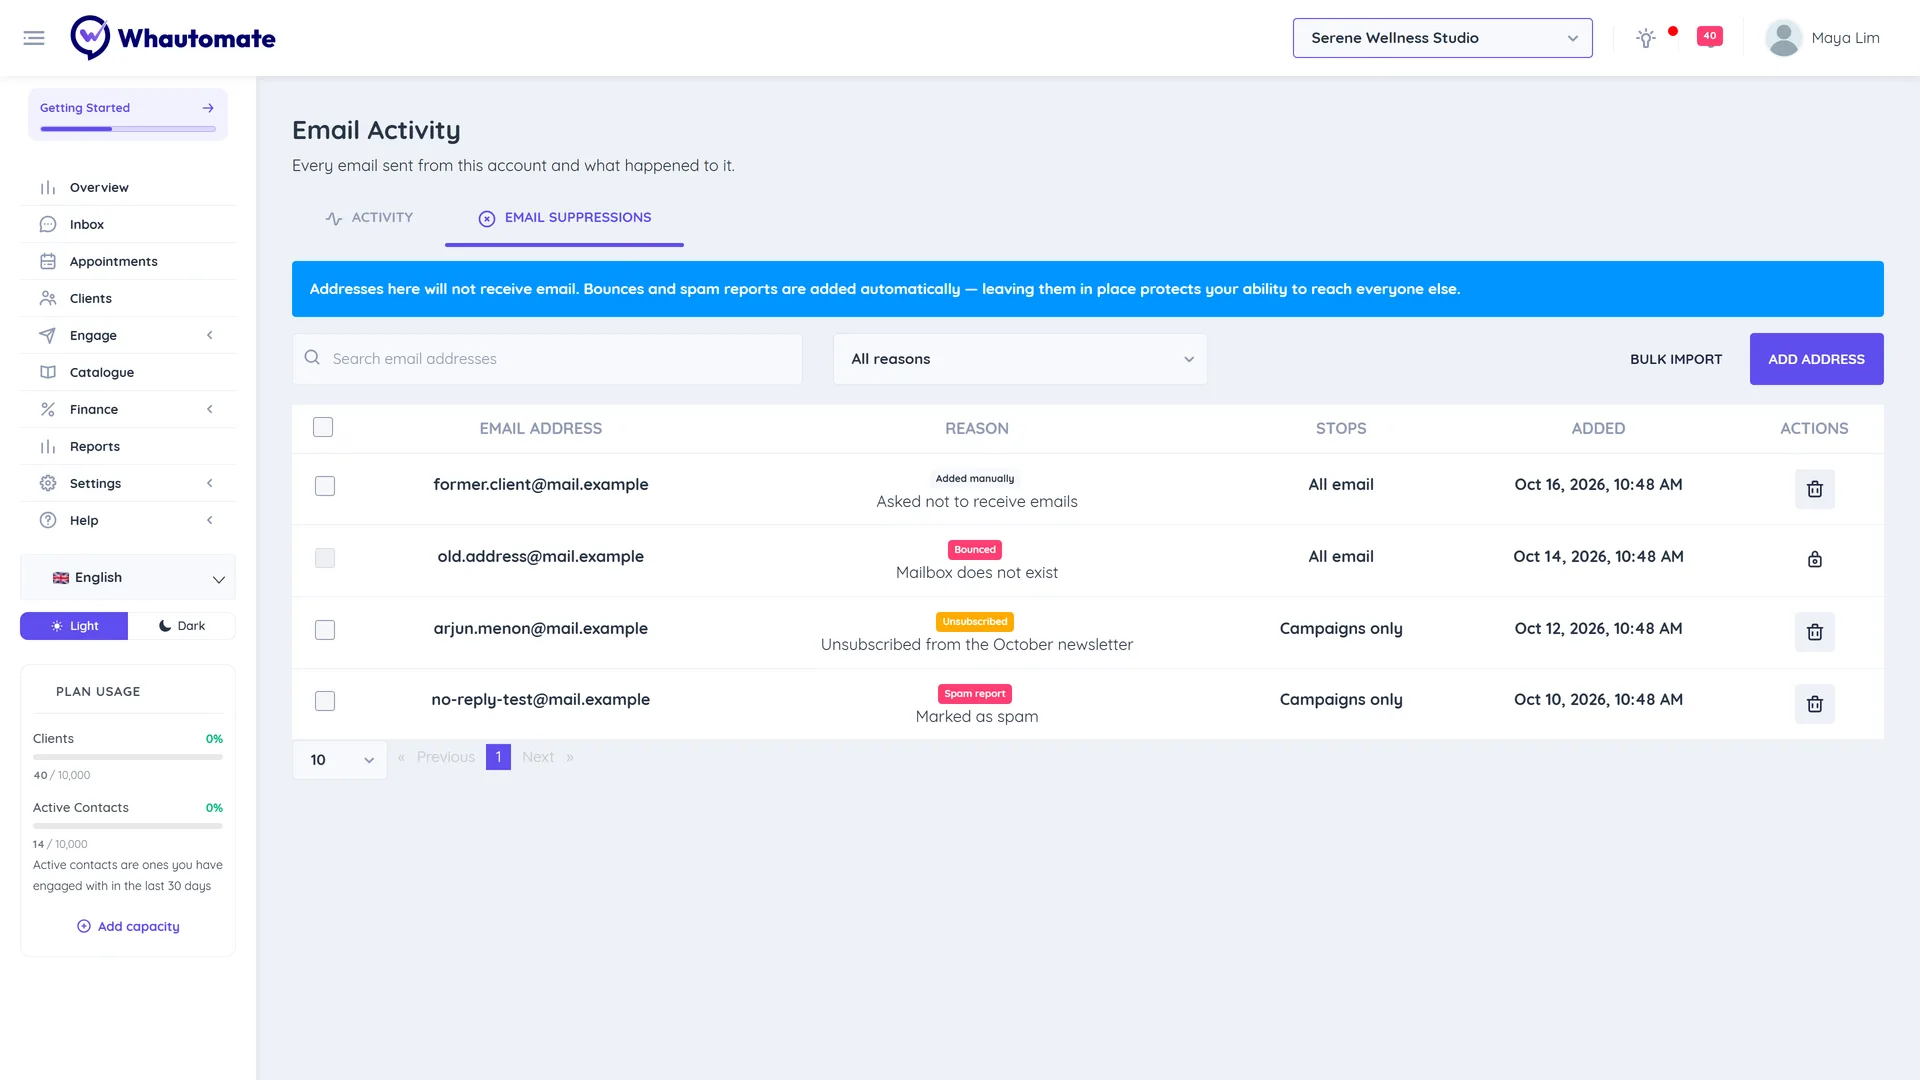Check the arjun.menon@mail.example row

[x=325, y=630]
